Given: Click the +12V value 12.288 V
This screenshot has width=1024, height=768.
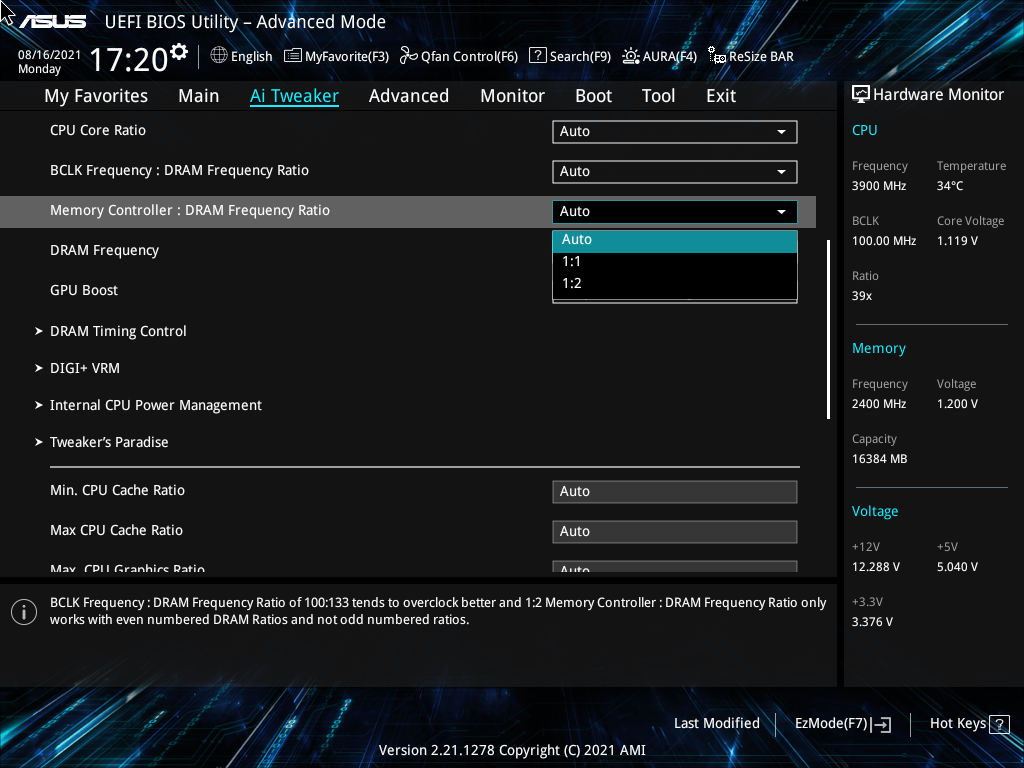Looking at the screenshot, I should pyautogui.click(x=876, y=567).
